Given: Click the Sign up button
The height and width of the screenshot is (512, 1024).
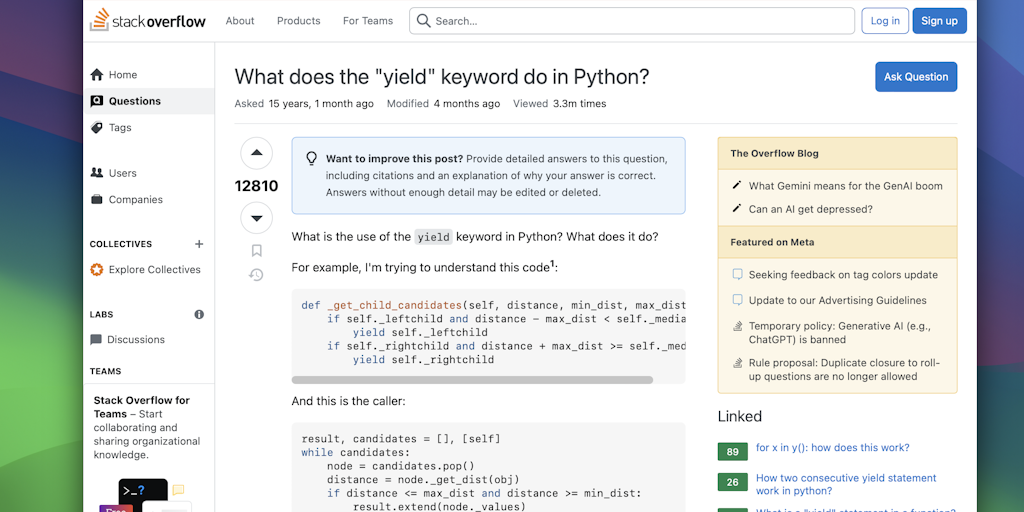Looking at the screenshot, I should 939,21.
